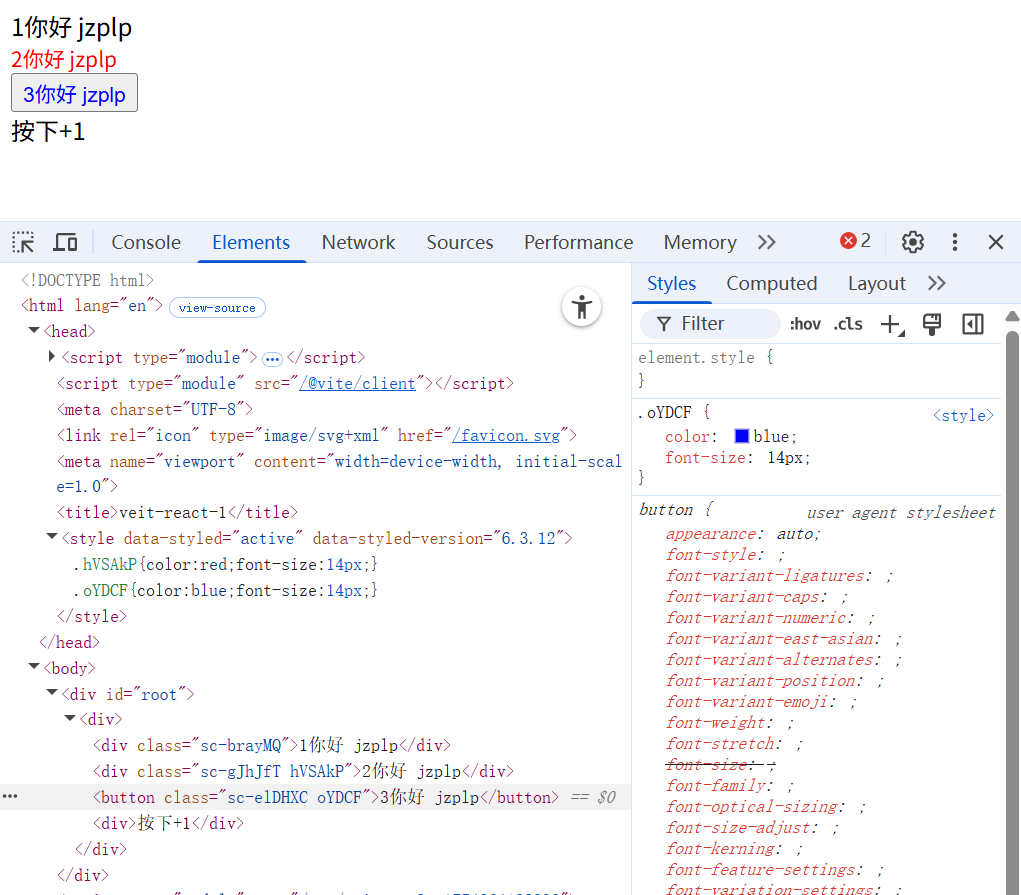Screen dimensions: 1021x895
Task: Click the red error count badge
Action: [x=856, y=241]
